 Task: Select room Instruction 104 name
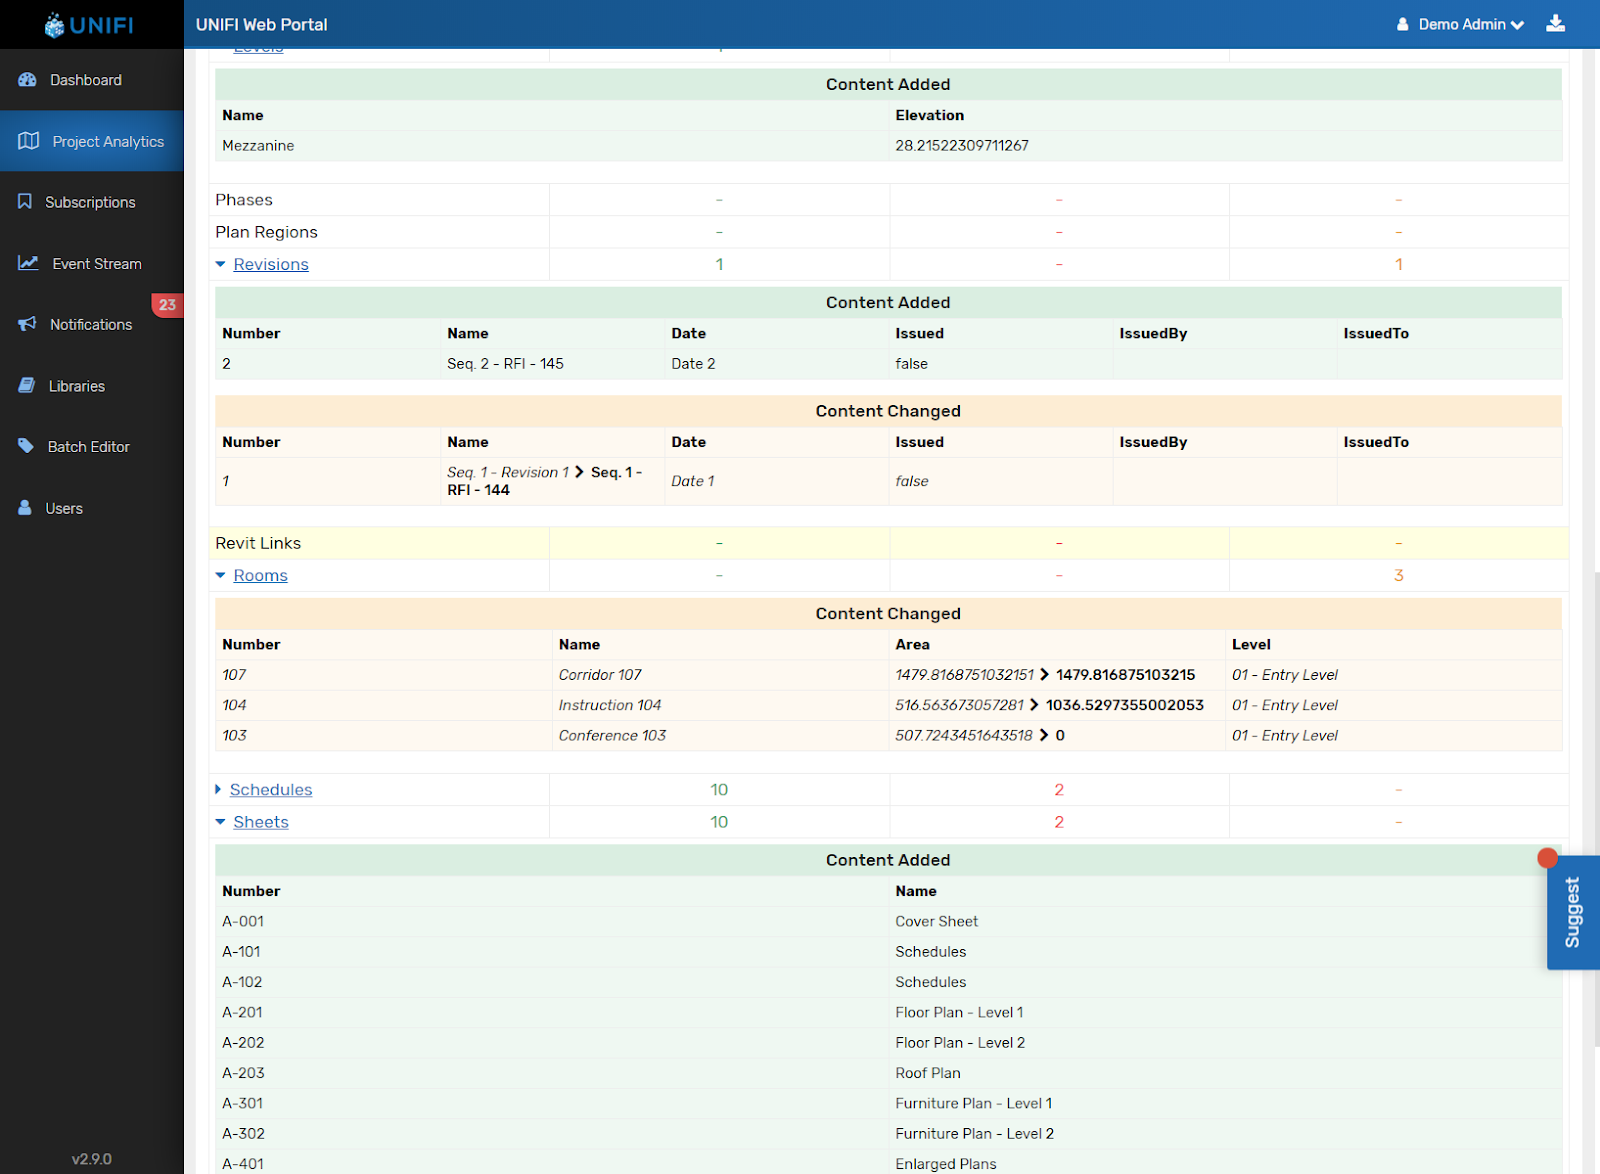click(610, 705)
